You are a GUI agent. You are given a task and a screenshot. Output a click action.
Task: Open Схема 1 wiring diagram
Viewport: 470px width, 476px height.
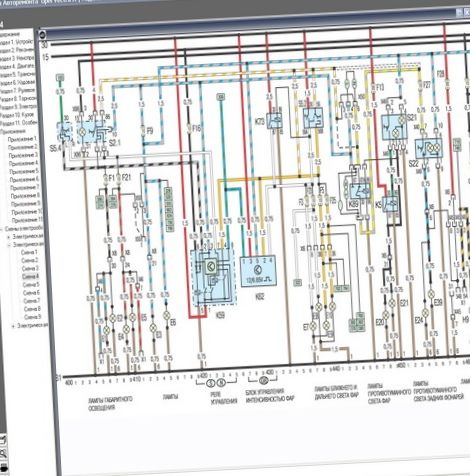tap(29, 252)
